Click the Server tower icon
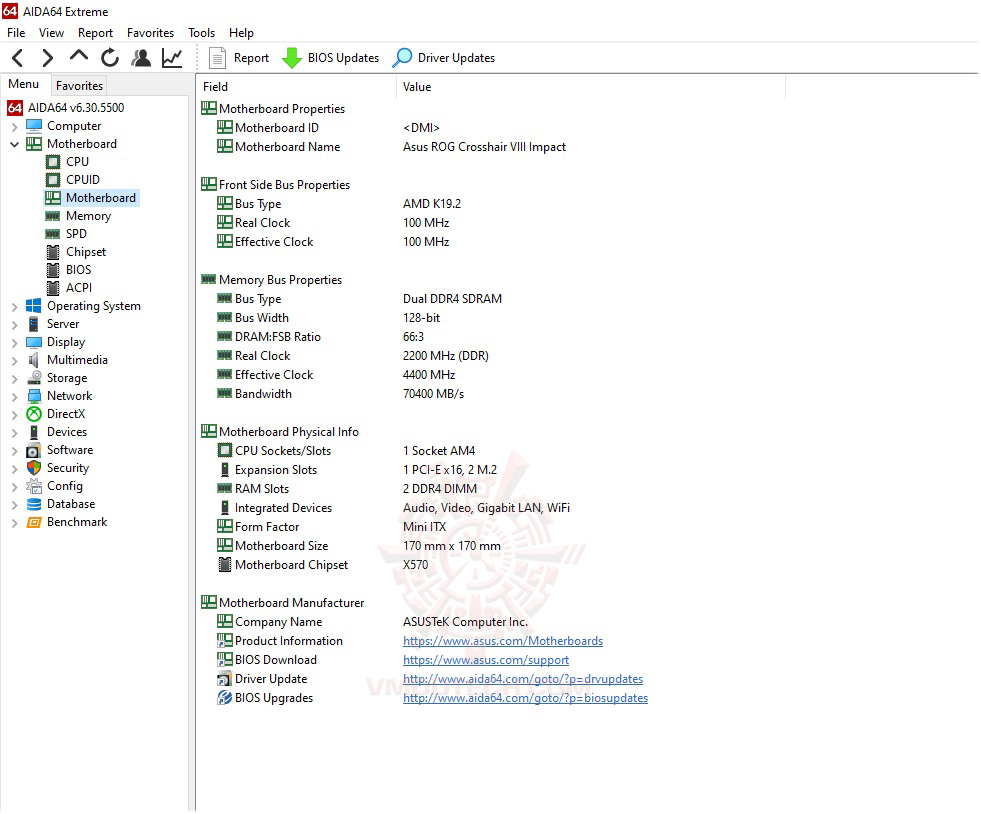Viewport: 981px width, 814px height. 34,324
